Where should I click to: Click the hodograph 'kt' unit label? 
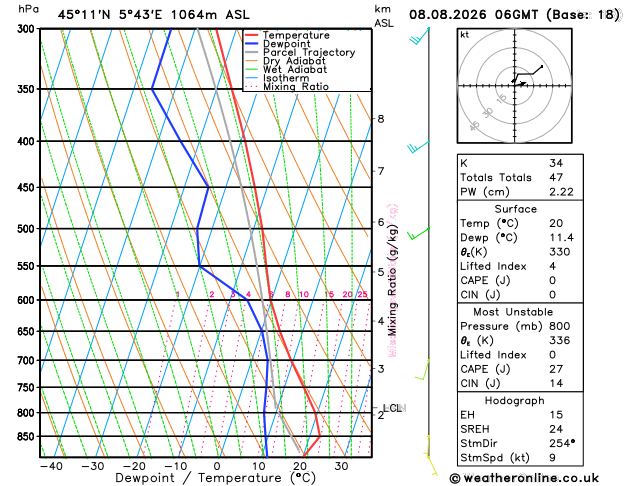click(x=465, y=35)
